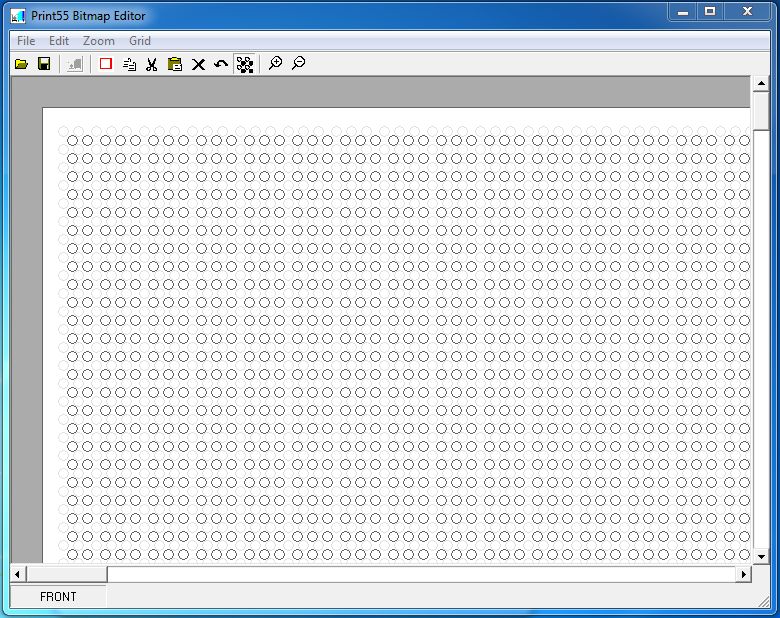780x618 pixels.
Task: Open the Edit menu
Action: tap(59, 41)
